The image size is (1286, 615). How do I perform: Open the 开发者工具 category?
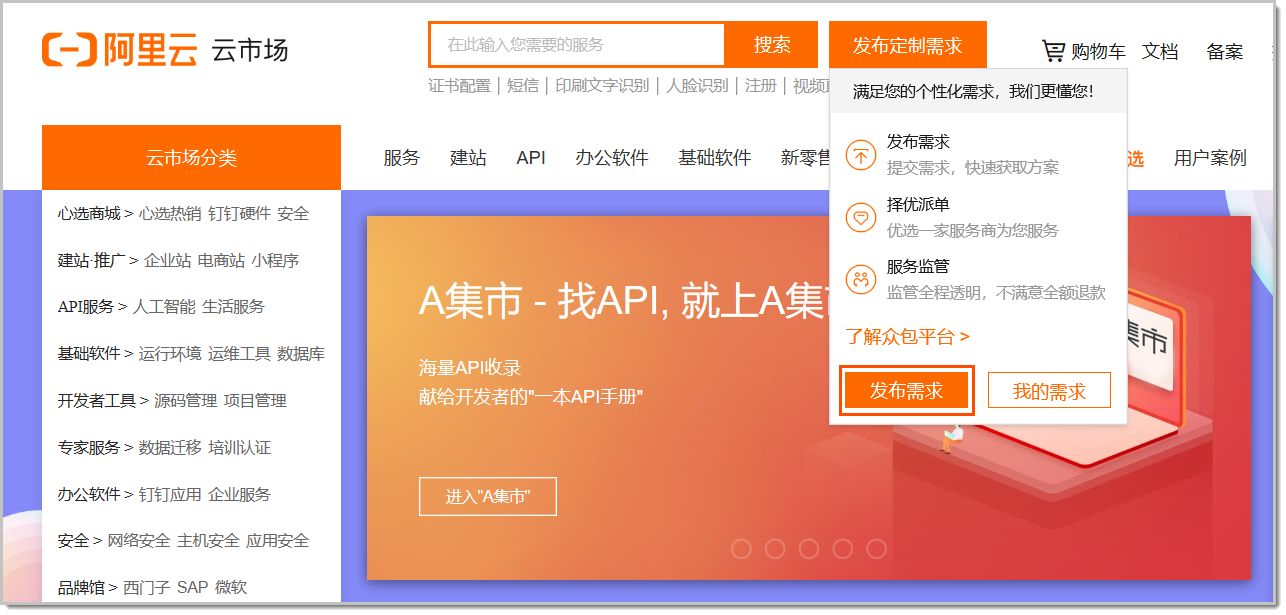(x=97, y=401)
